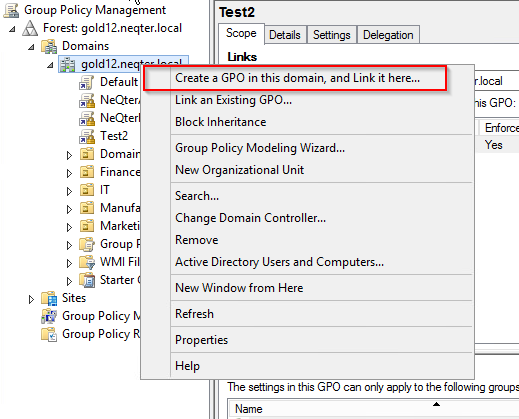Collapse the gold12.neqter.local domain node
This screenshot has height=419, width=519.
click(x=50, y=65)
